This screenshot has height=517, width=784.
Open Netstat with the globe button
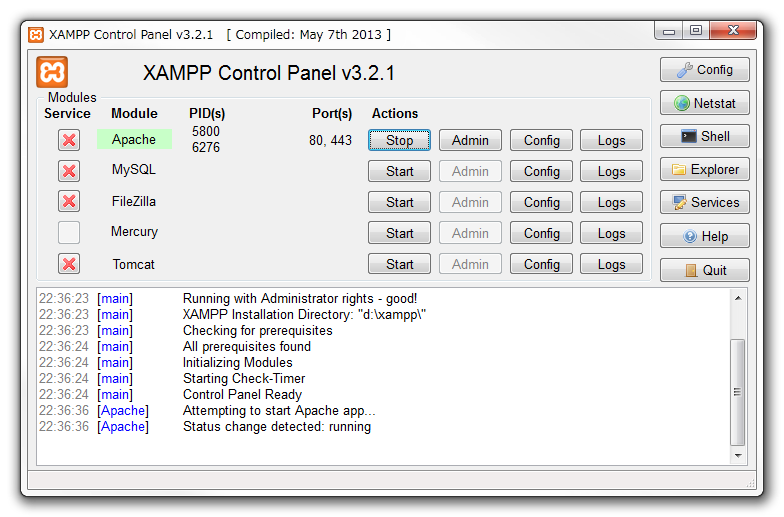point(704,103)
